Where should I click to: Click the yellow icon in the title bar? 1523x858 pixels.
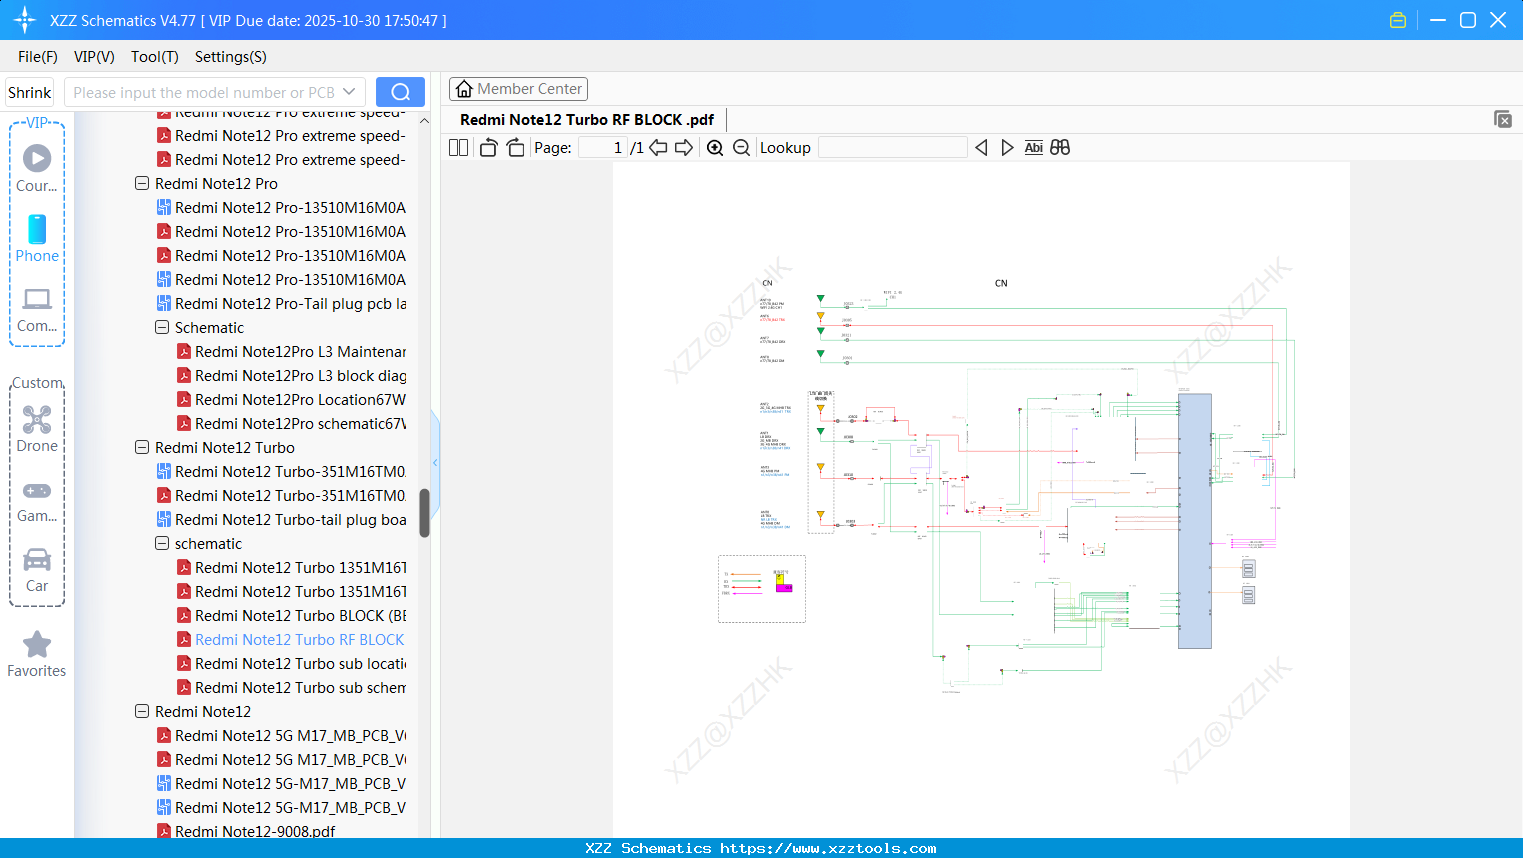point(1398,20)
